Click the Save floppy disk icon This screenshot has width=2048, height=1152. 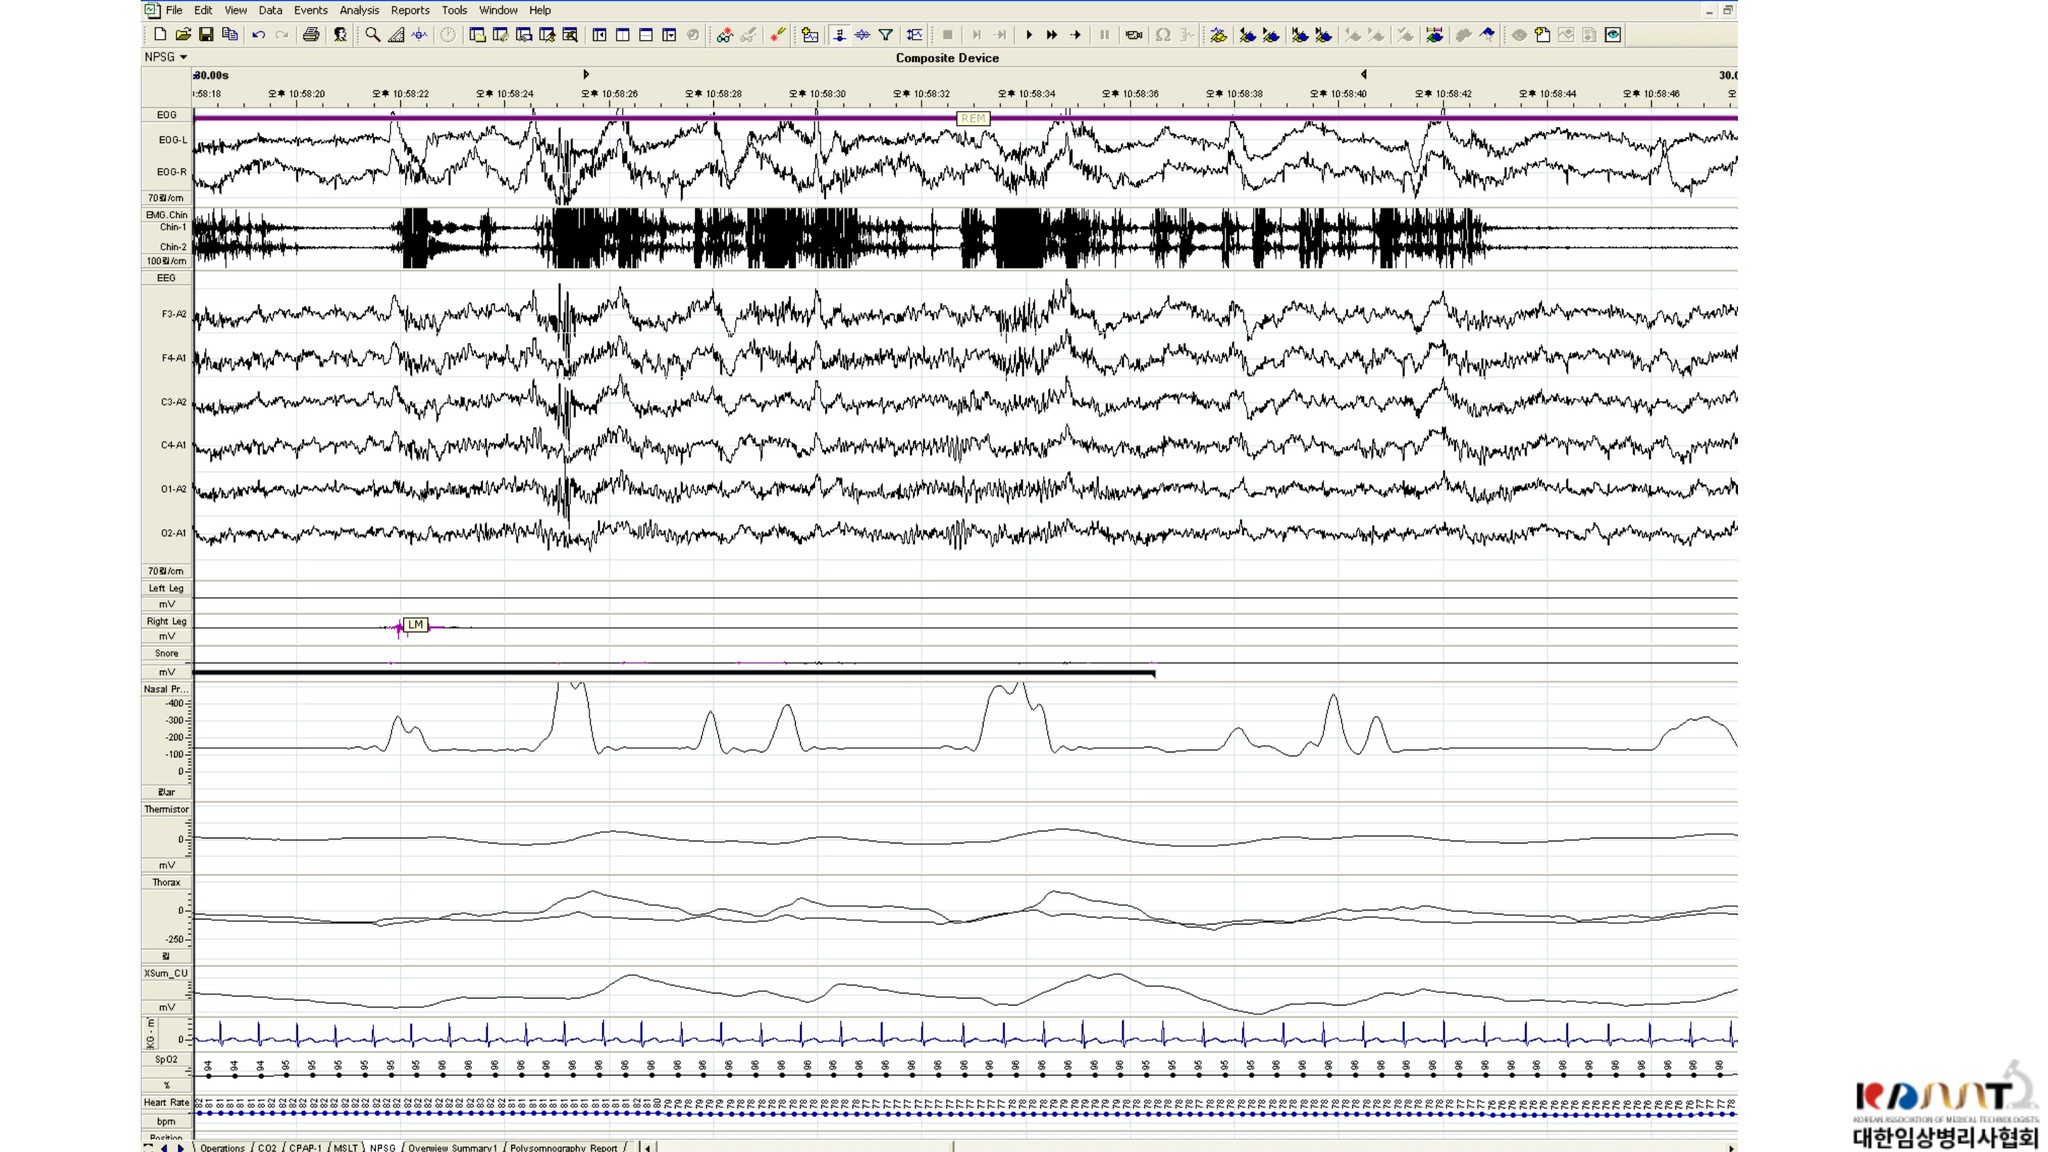point(206,35)
